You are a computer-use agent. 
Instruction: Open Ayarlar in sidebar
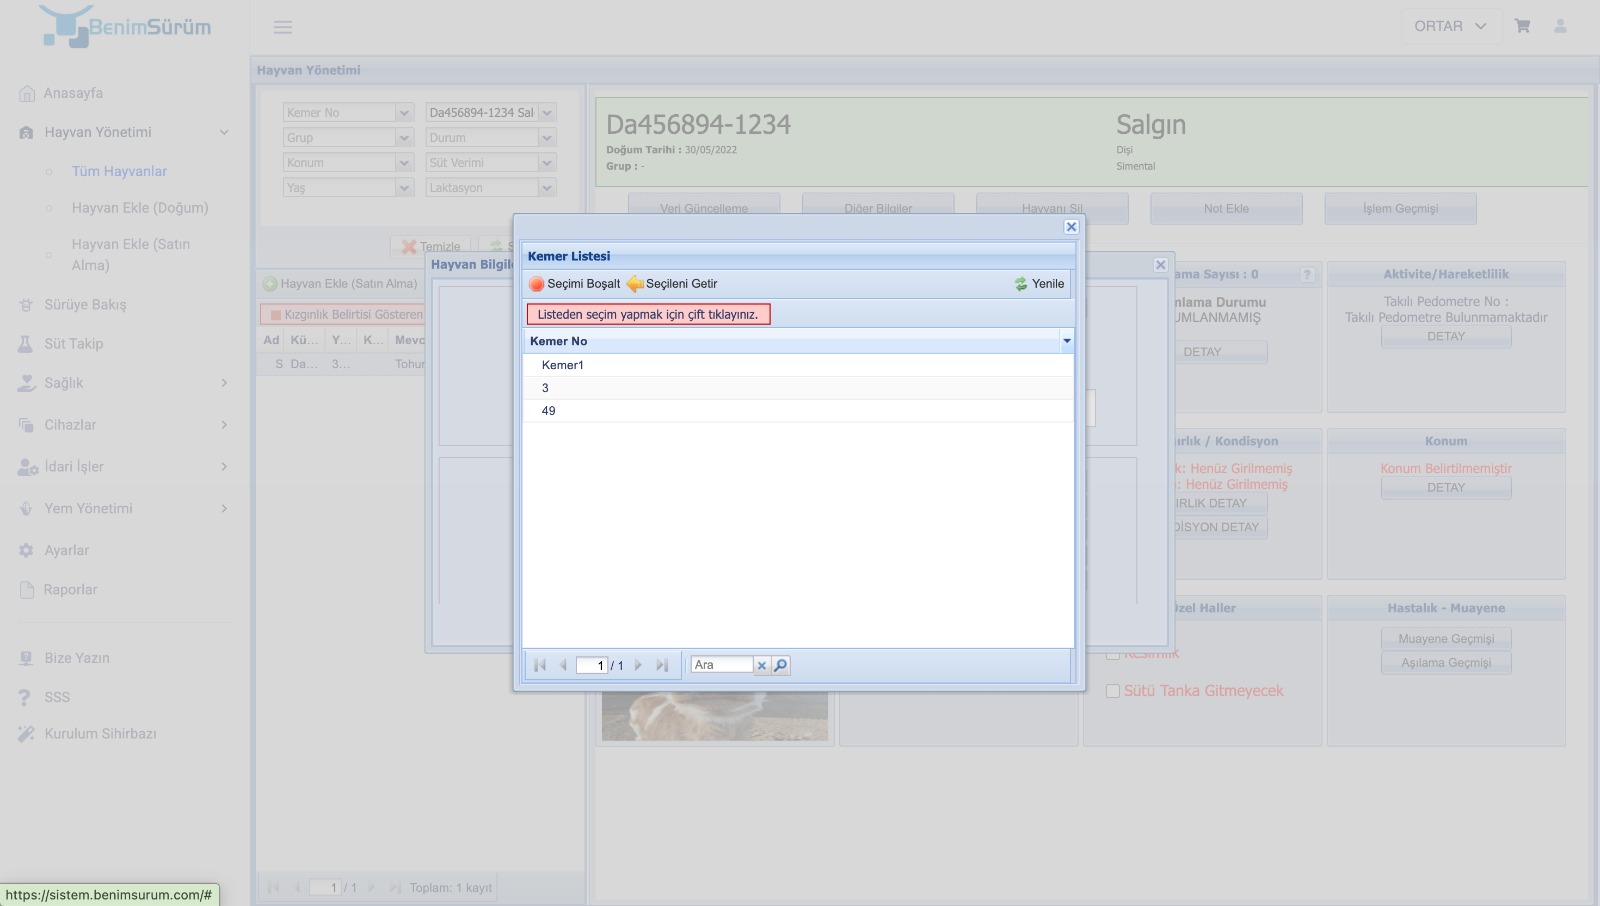(x=66, y=551)
